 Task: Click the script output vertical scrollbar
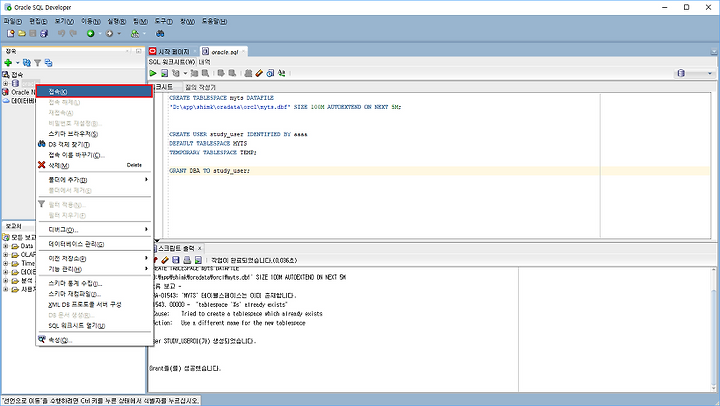714,329
